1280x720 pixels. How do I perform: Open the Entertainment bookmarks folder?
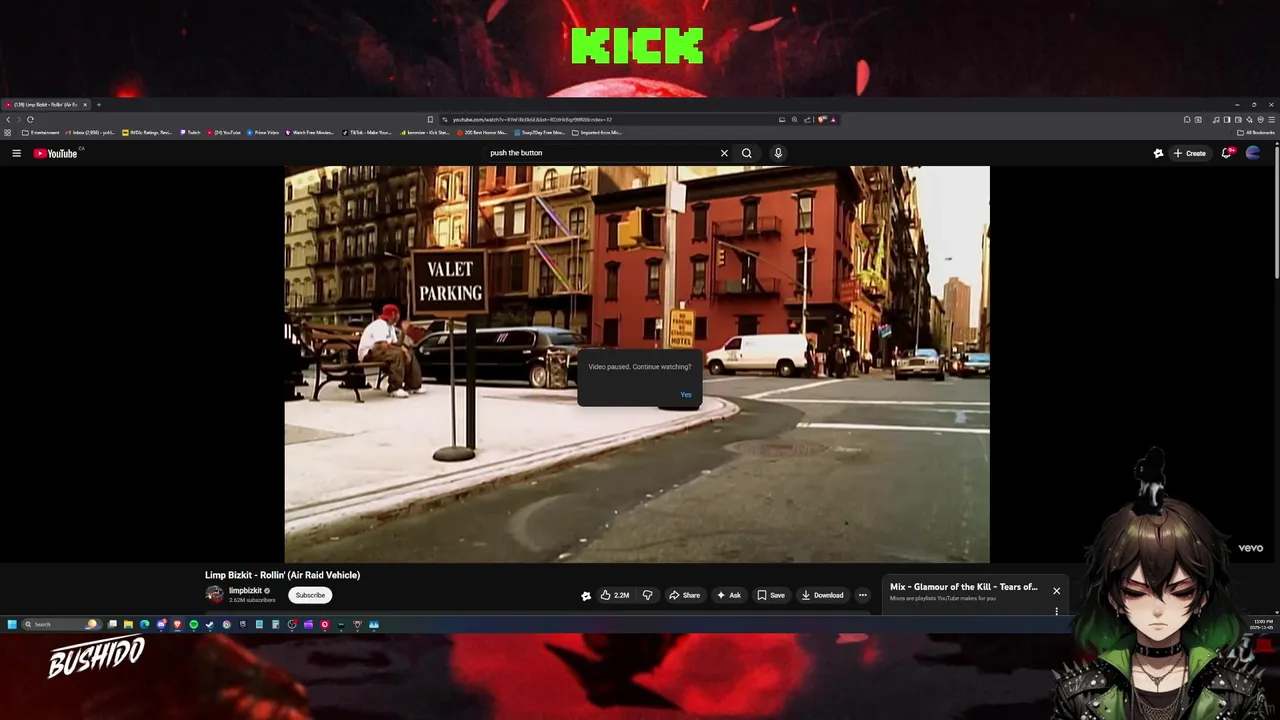(x=41, y=132)
